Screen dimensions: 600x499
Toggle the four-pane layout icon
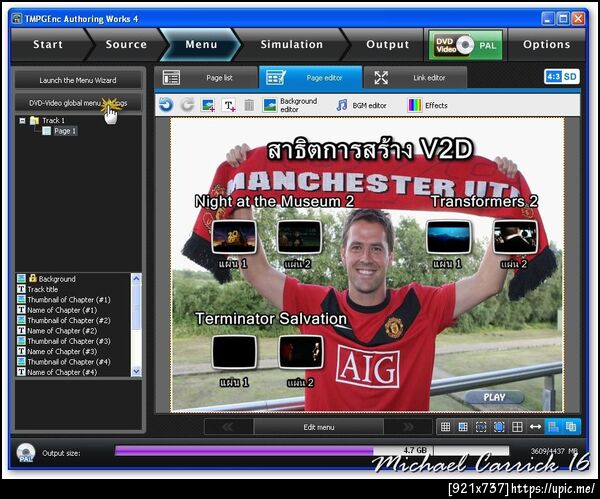(517, 427)
